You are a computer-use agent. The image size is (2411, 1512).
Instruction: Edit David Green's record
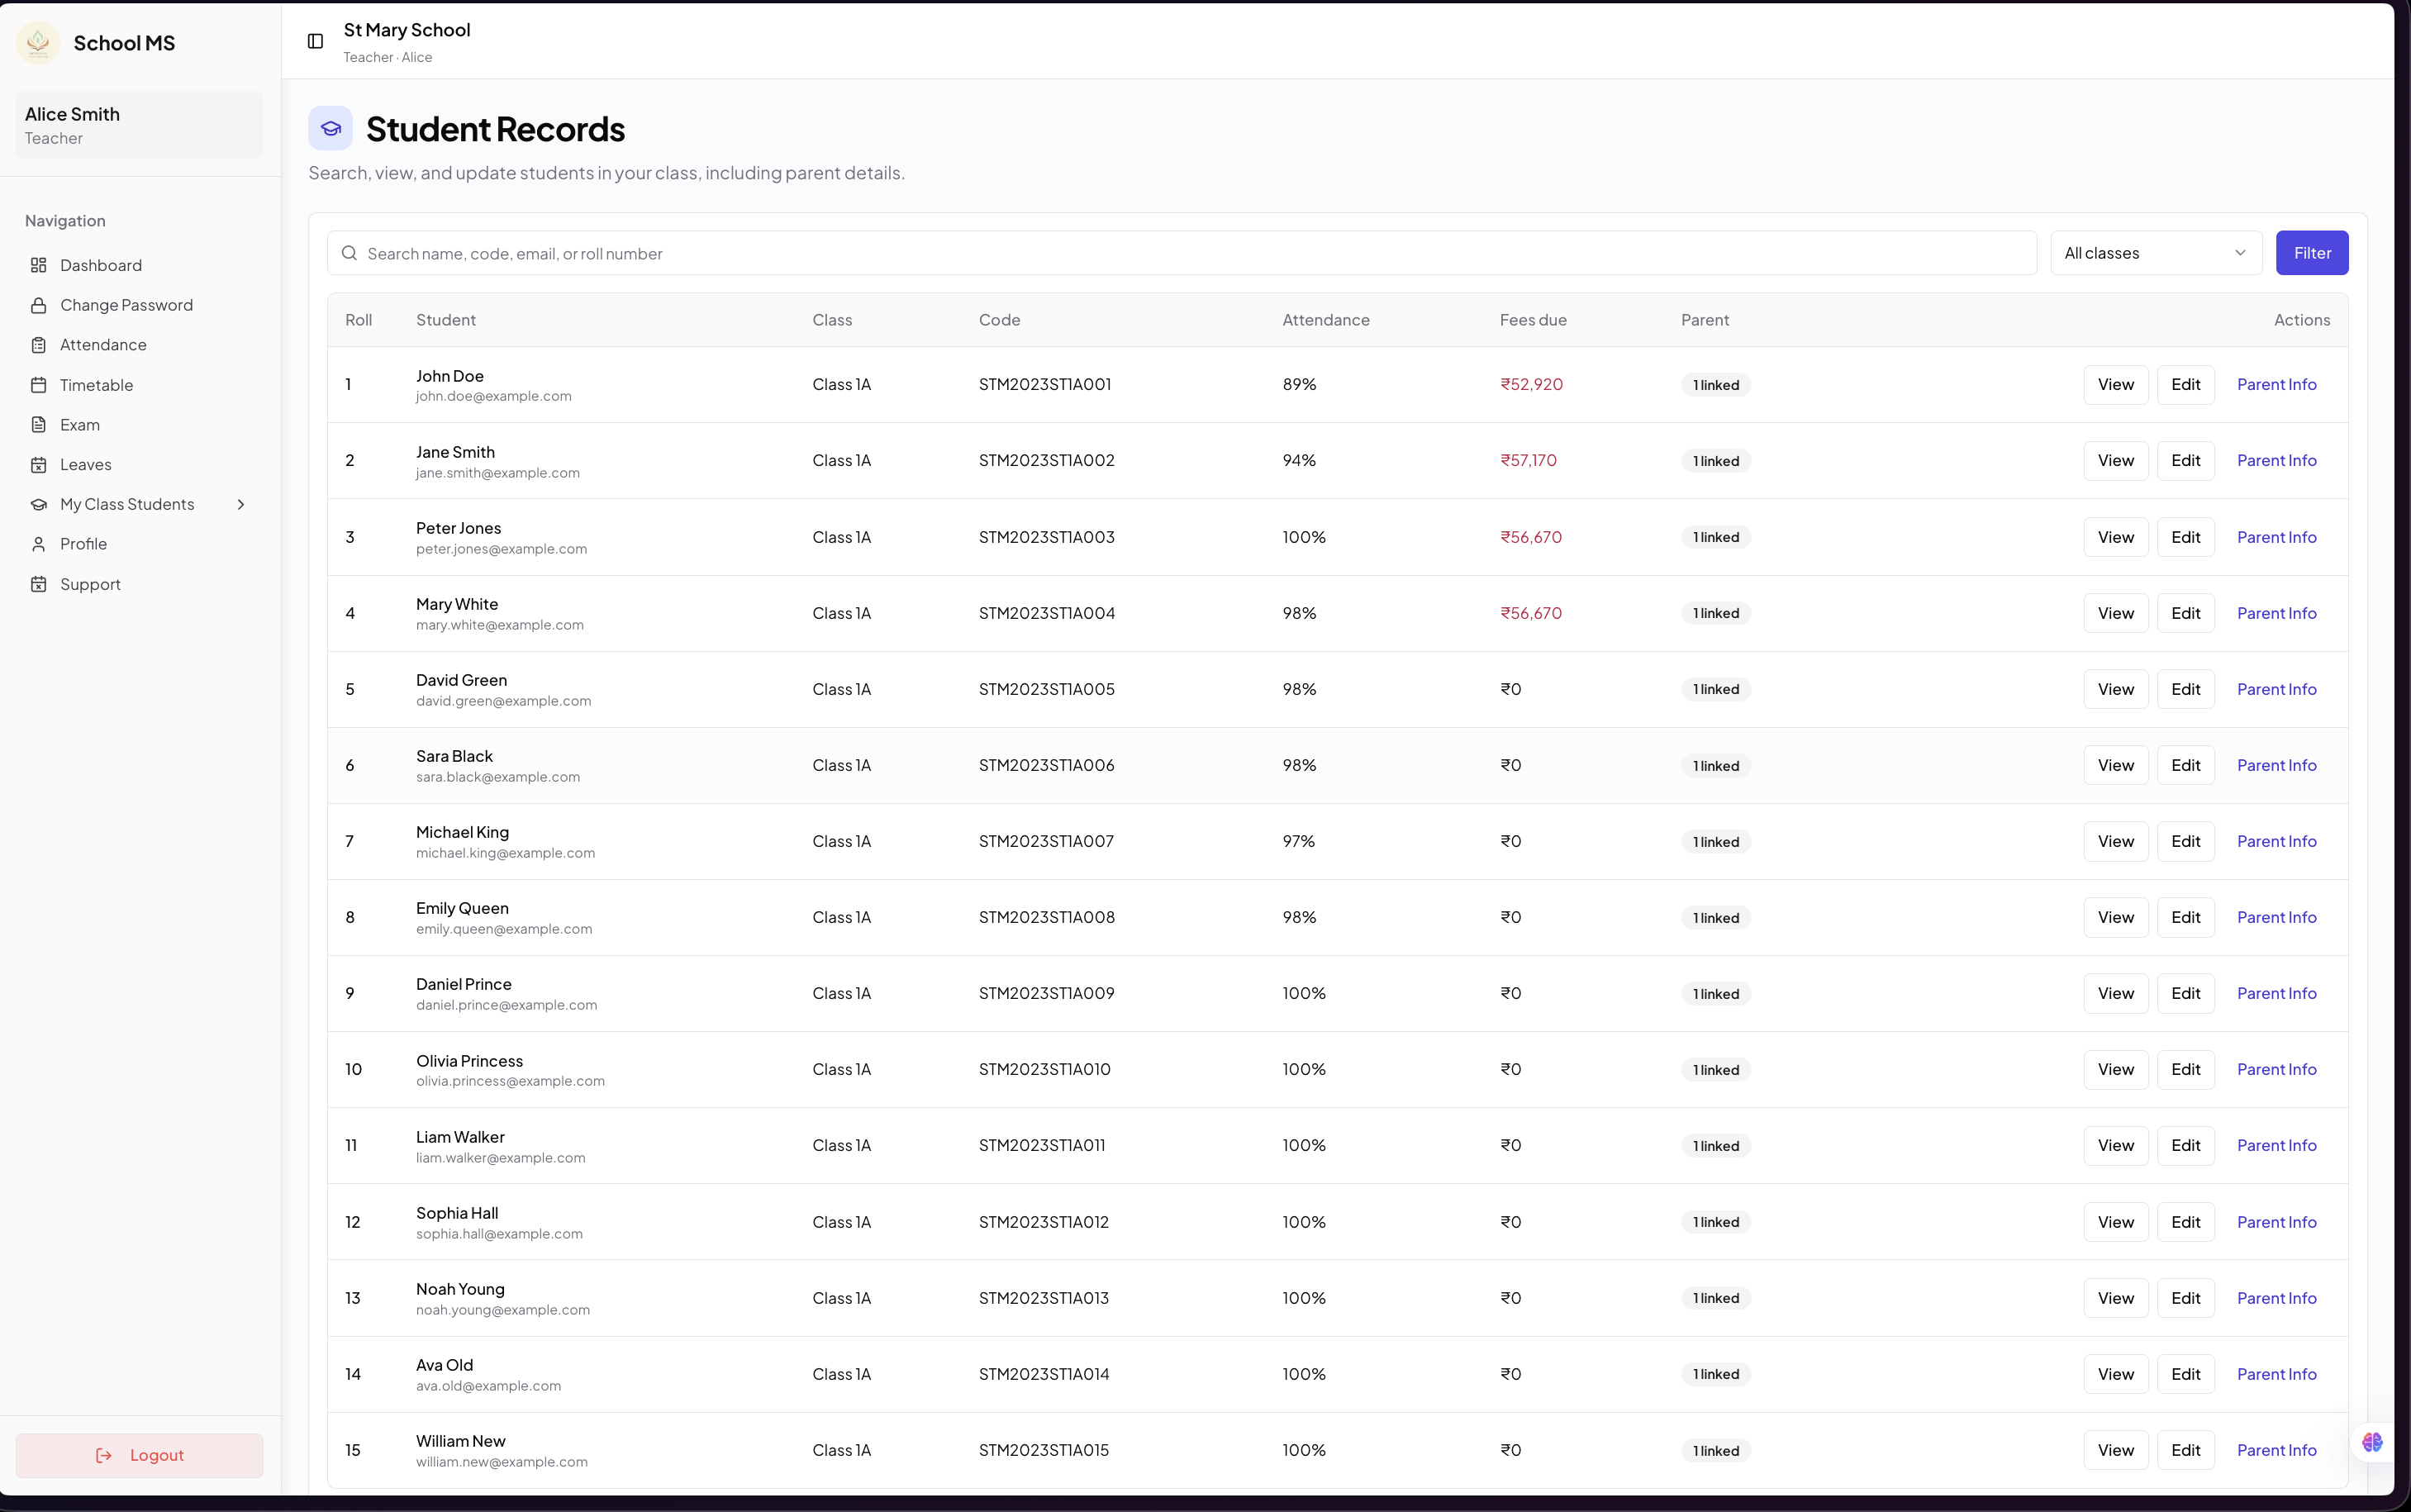click(2186, 689)
